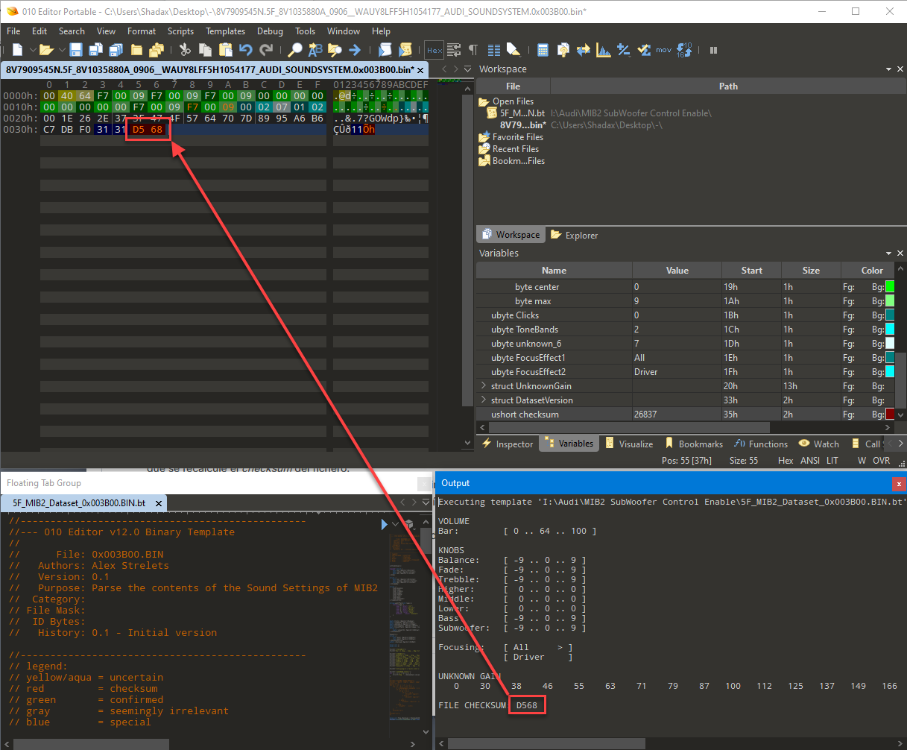Undo the last edit
The image size is (907, 750).
point(246,50)
